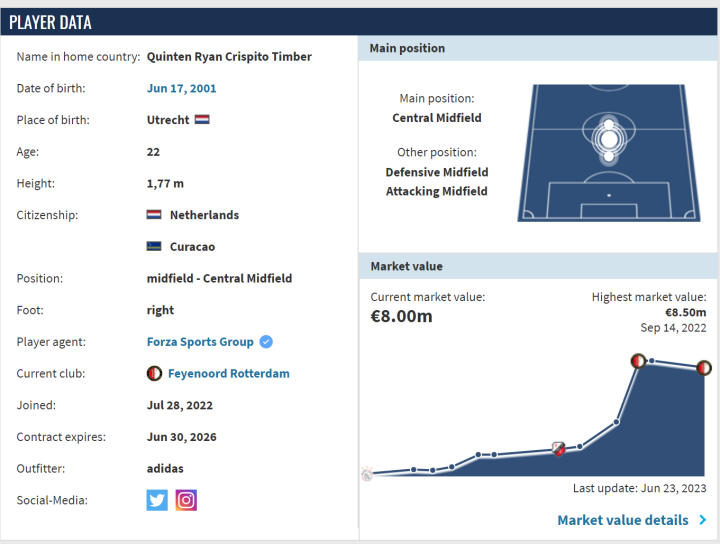Click the Jun 17, 2001 birth date link
This screenshot has height=544, width=720.
point(181,88)
